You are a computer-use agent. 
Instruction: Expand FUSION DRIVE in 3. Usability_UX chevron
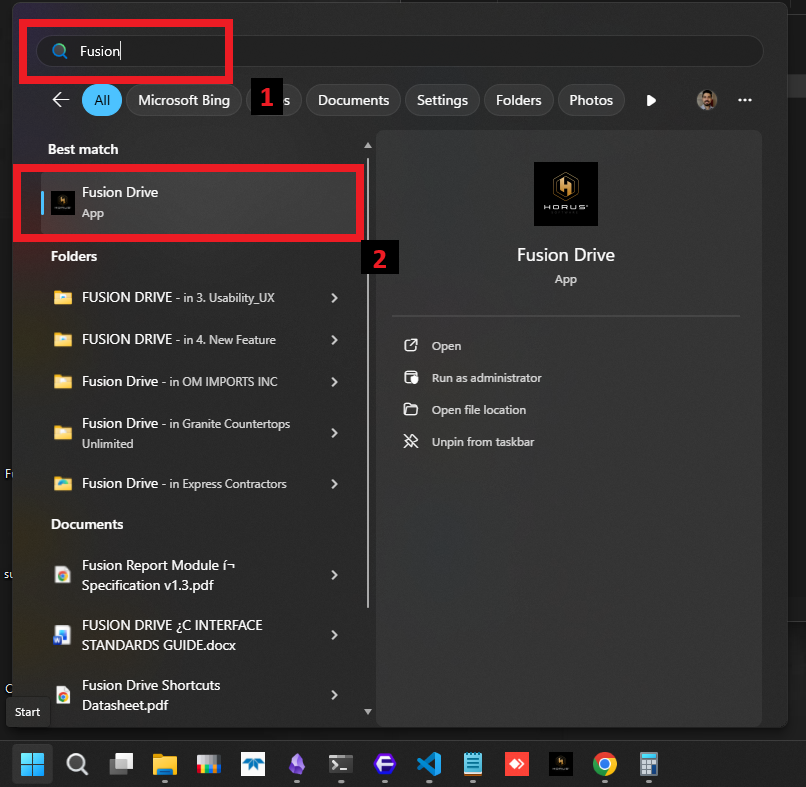[x=335, y=298]
